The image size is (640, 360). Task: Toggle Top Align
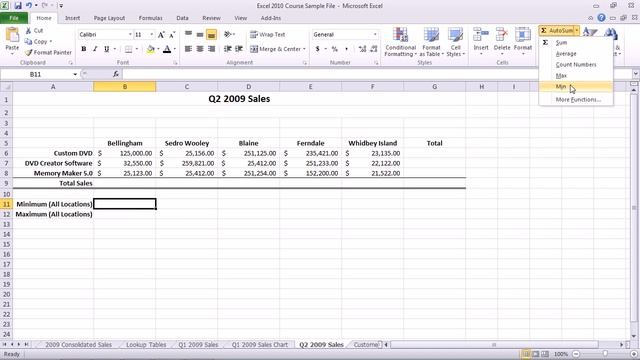click(188, 35)
